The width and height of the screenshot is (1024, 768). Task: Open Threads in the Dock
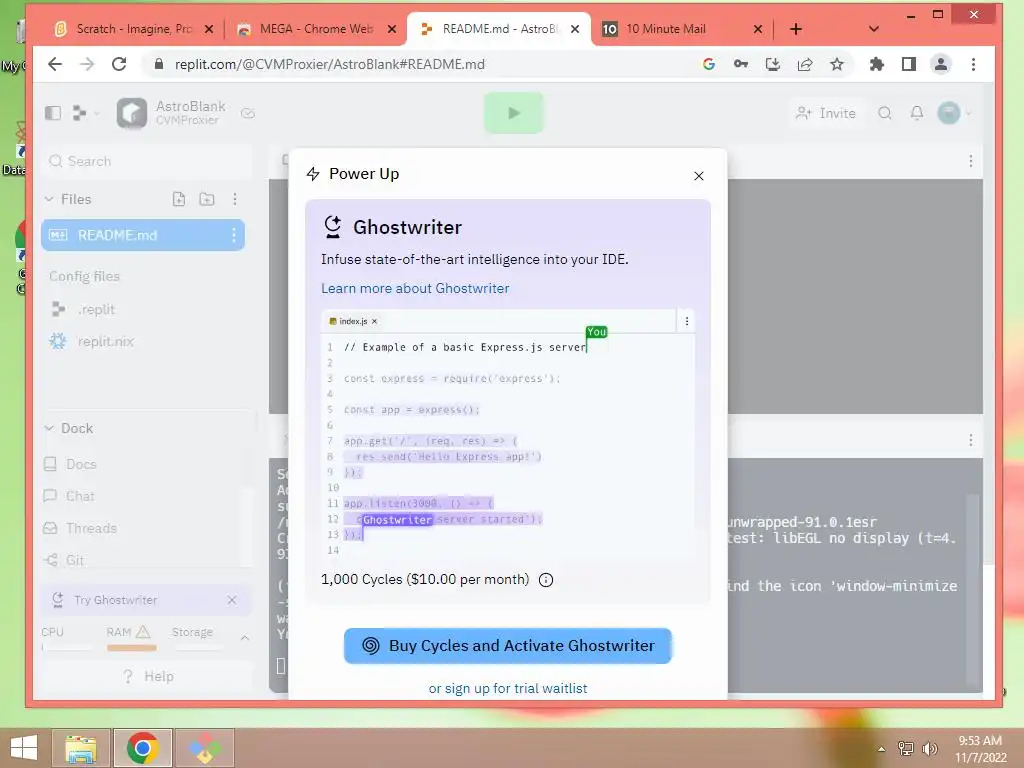click(x=91, y=528)
